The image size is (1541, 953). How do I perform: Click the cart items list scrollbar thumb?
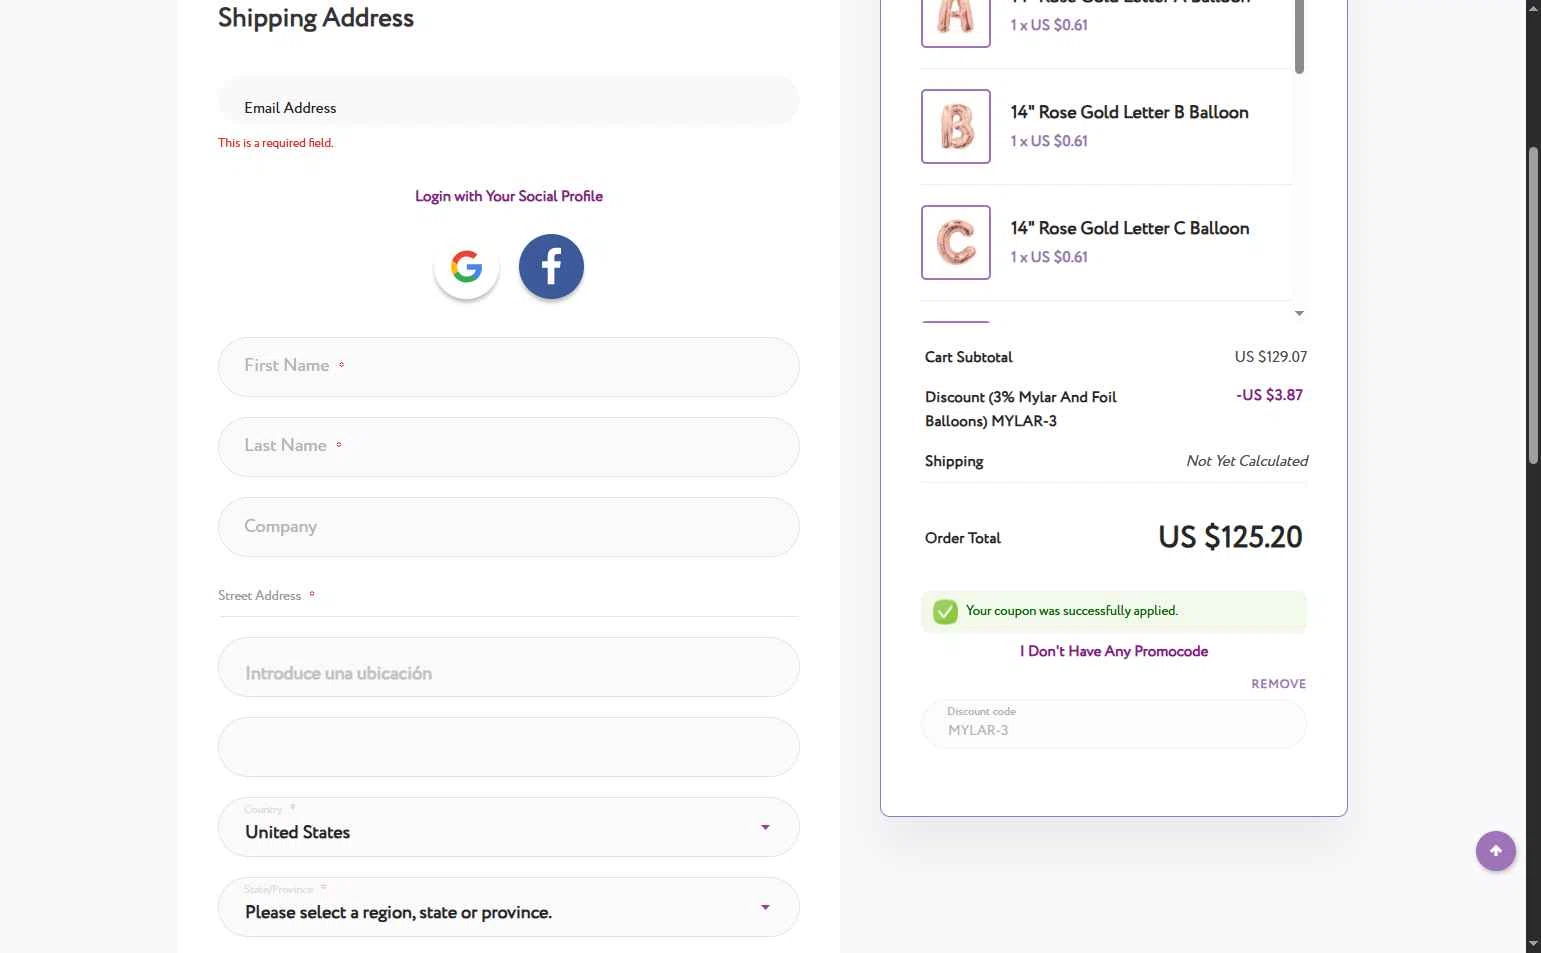1299,36
